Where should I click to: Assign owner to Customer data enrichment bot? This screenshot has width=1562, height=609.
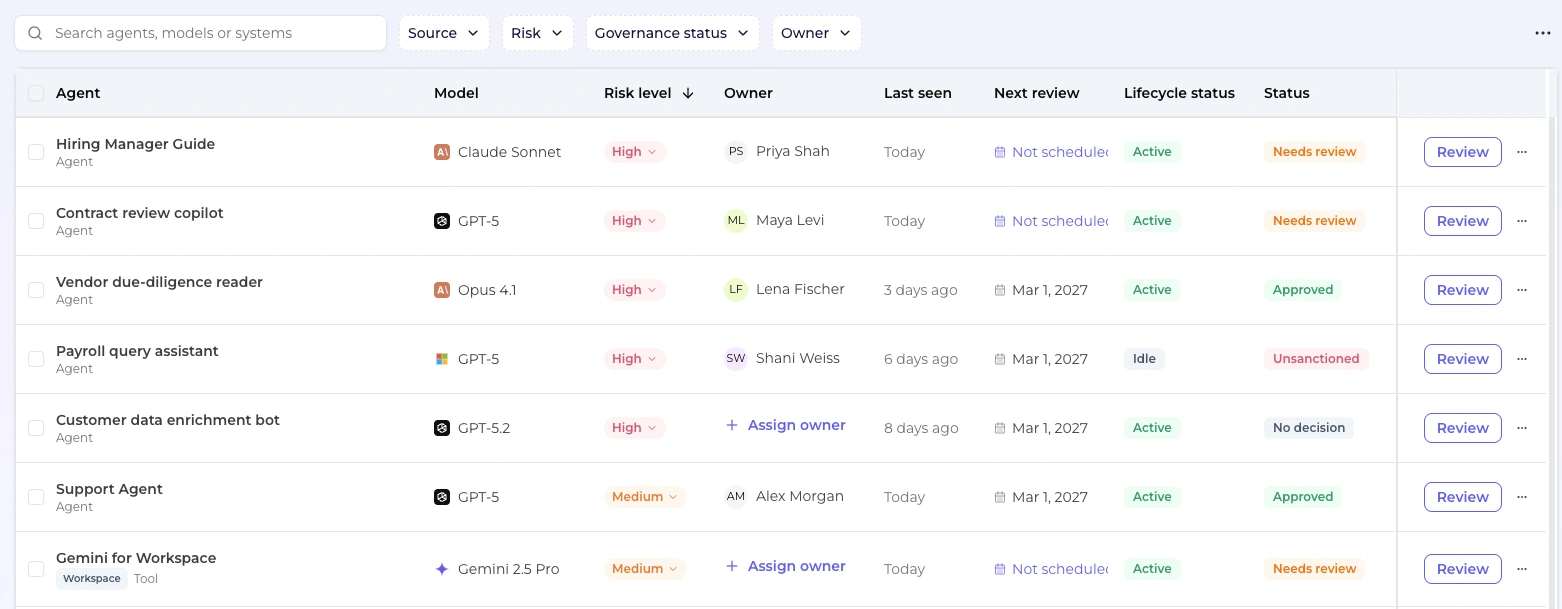coord(785,426)
